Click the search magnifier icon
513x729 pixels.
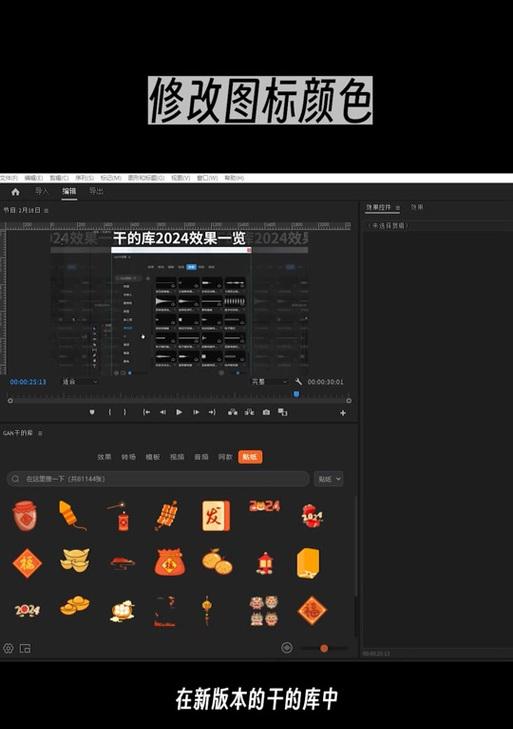[x=15, y=479]
